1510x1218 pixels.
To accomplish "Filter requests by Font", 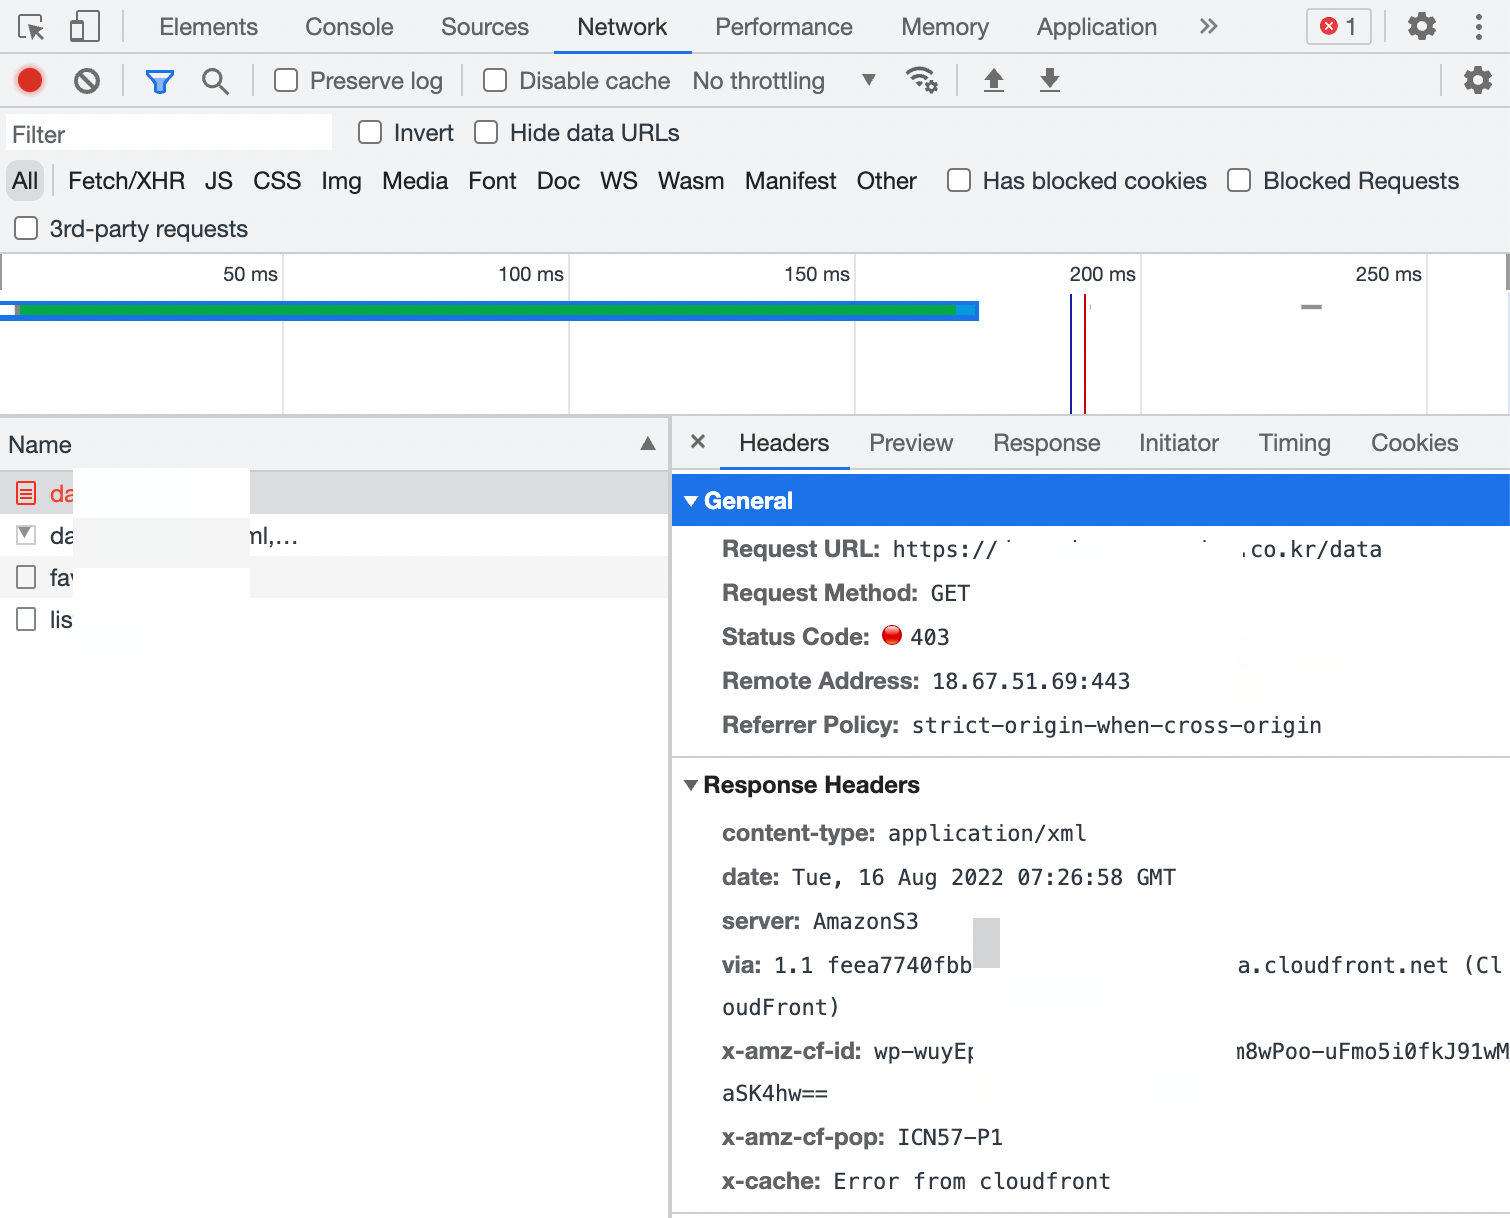I will point(492,181).
